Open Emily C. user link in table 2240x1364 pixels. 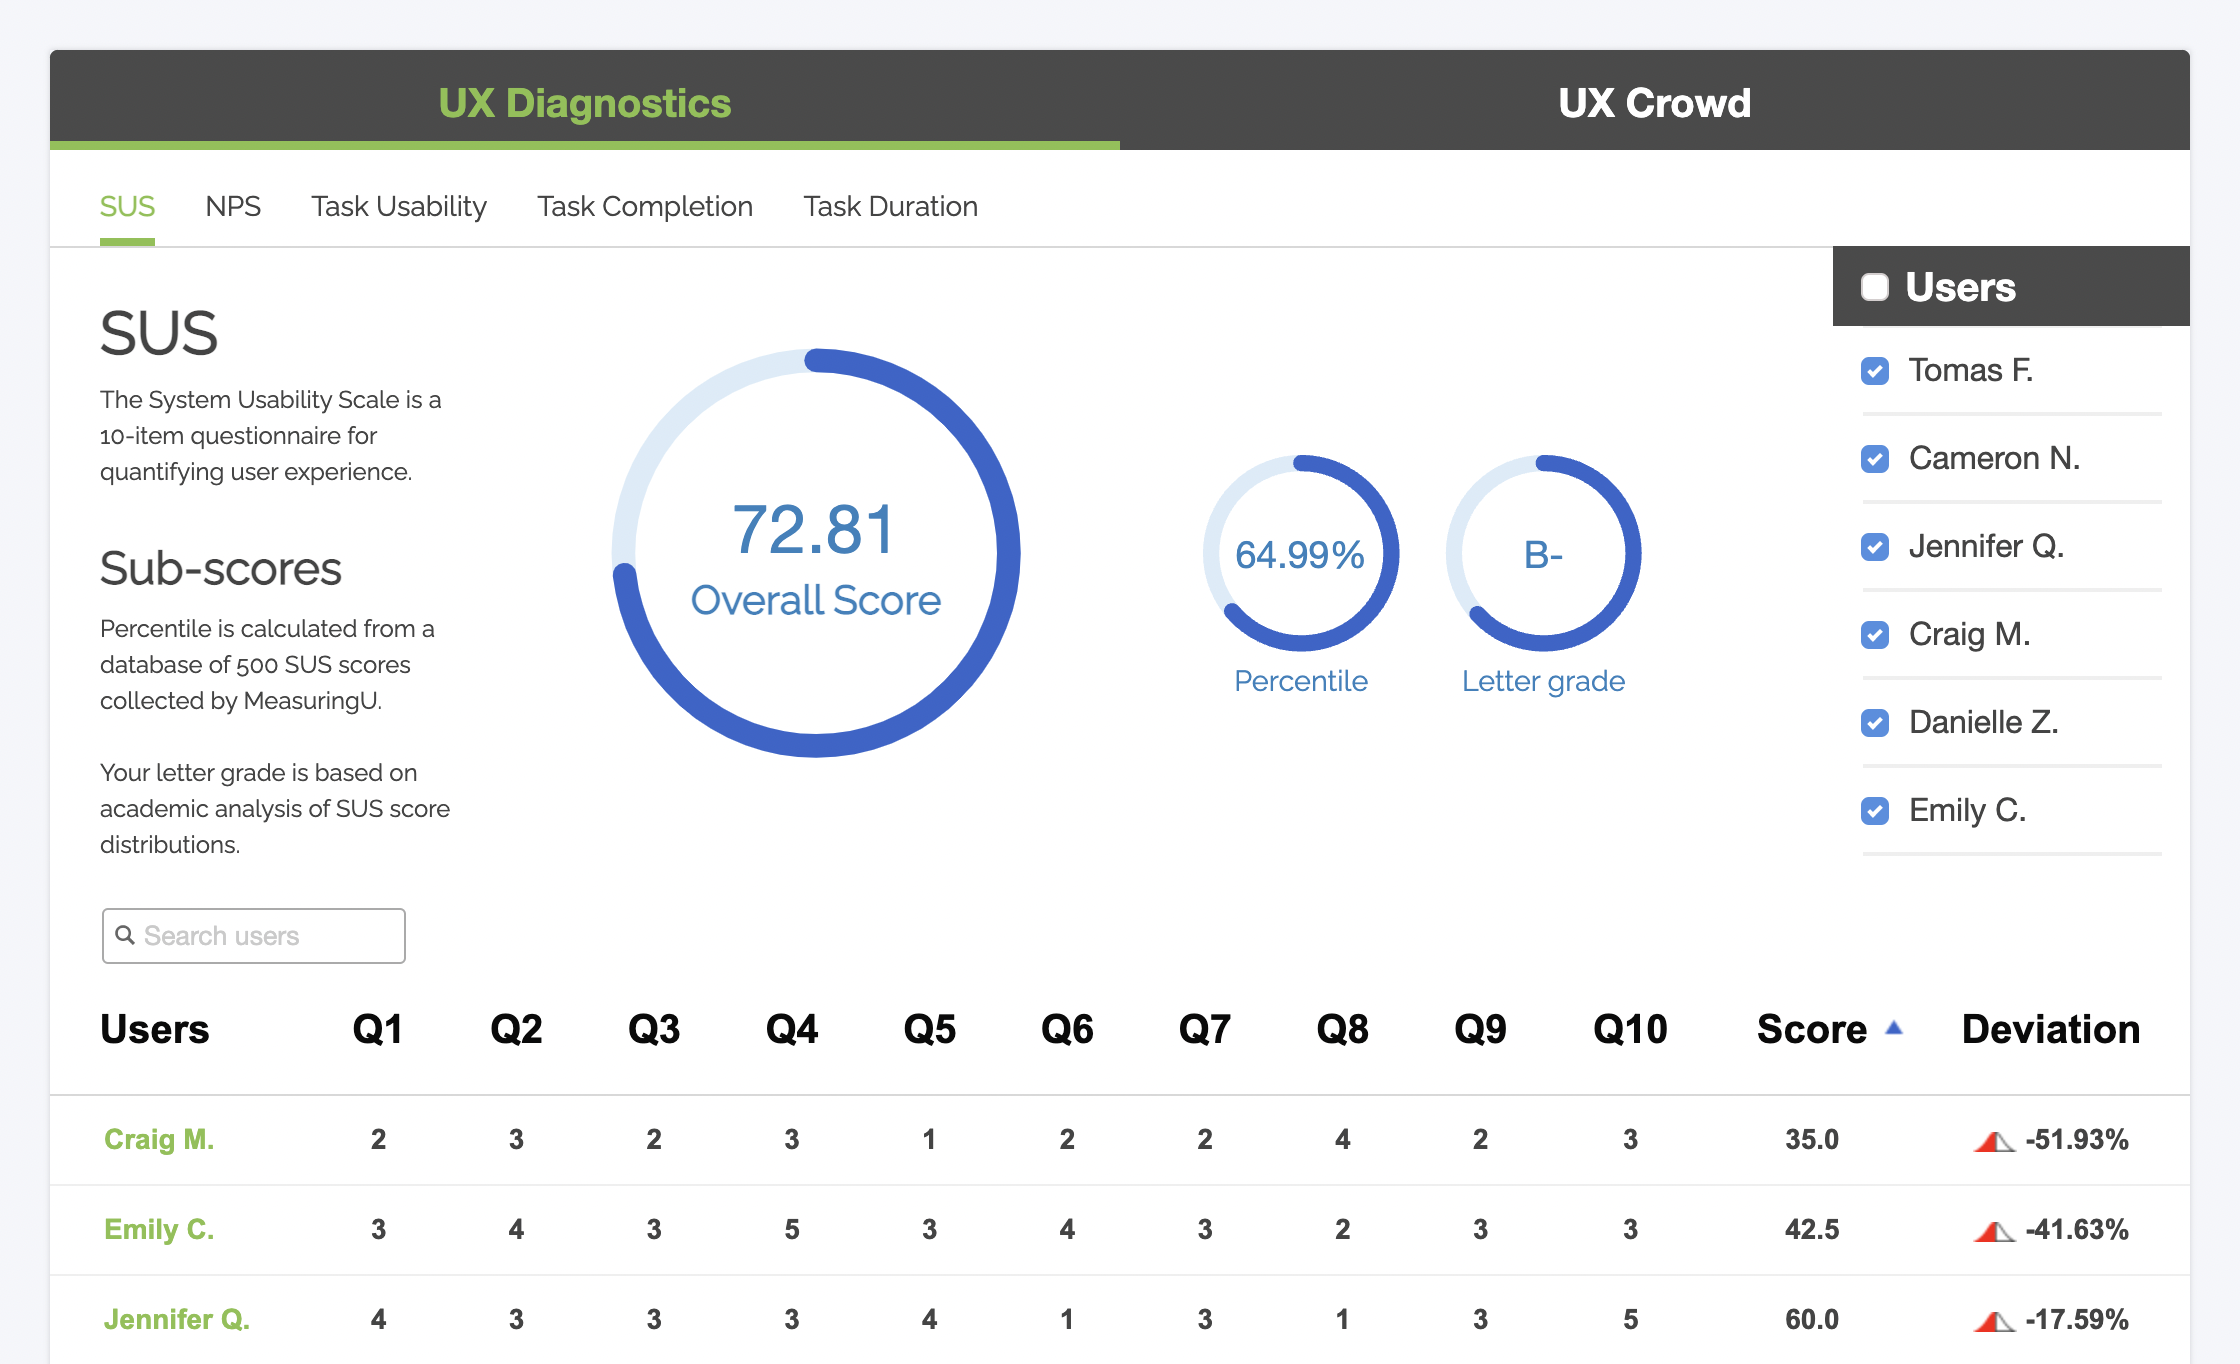pos(159,1229)
